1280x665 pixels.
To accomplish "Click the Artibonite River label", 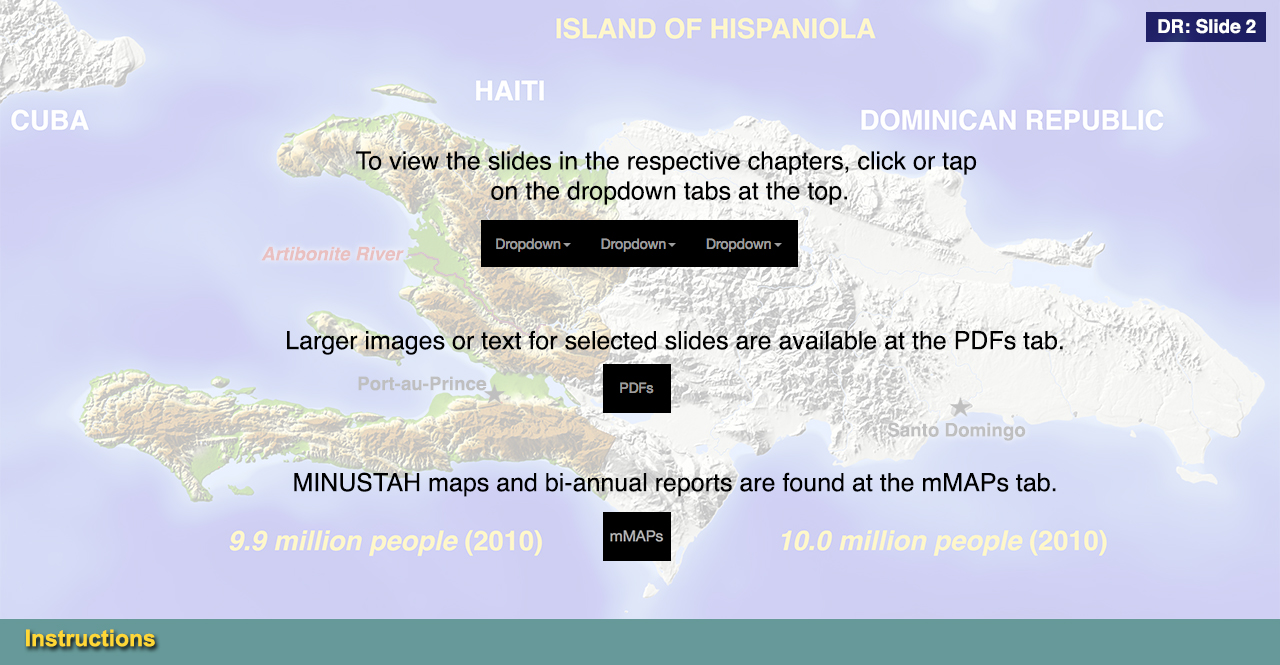I will [x=332, y=254].
